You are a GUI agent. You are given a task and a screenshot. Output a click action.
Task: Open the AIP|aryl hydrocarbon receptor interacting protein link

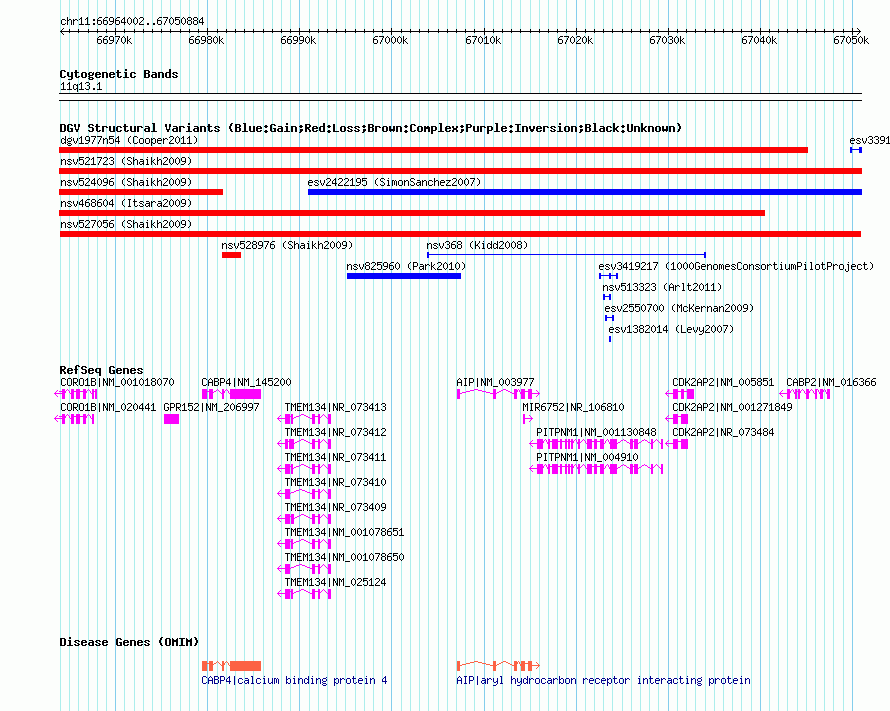click(603, 680)
